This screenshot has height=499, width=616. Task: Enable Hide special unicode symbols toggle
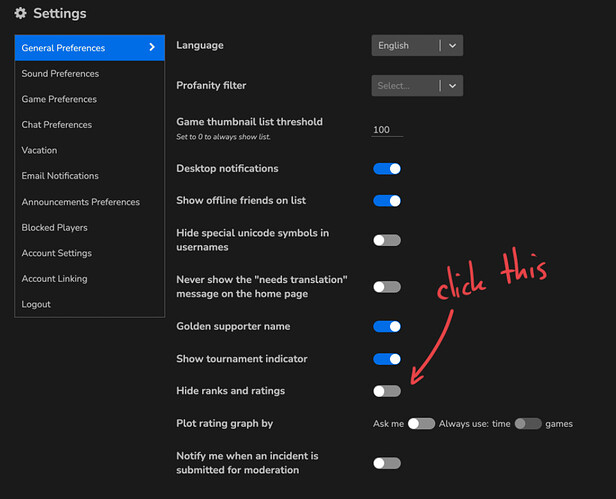tap(387, 240)
